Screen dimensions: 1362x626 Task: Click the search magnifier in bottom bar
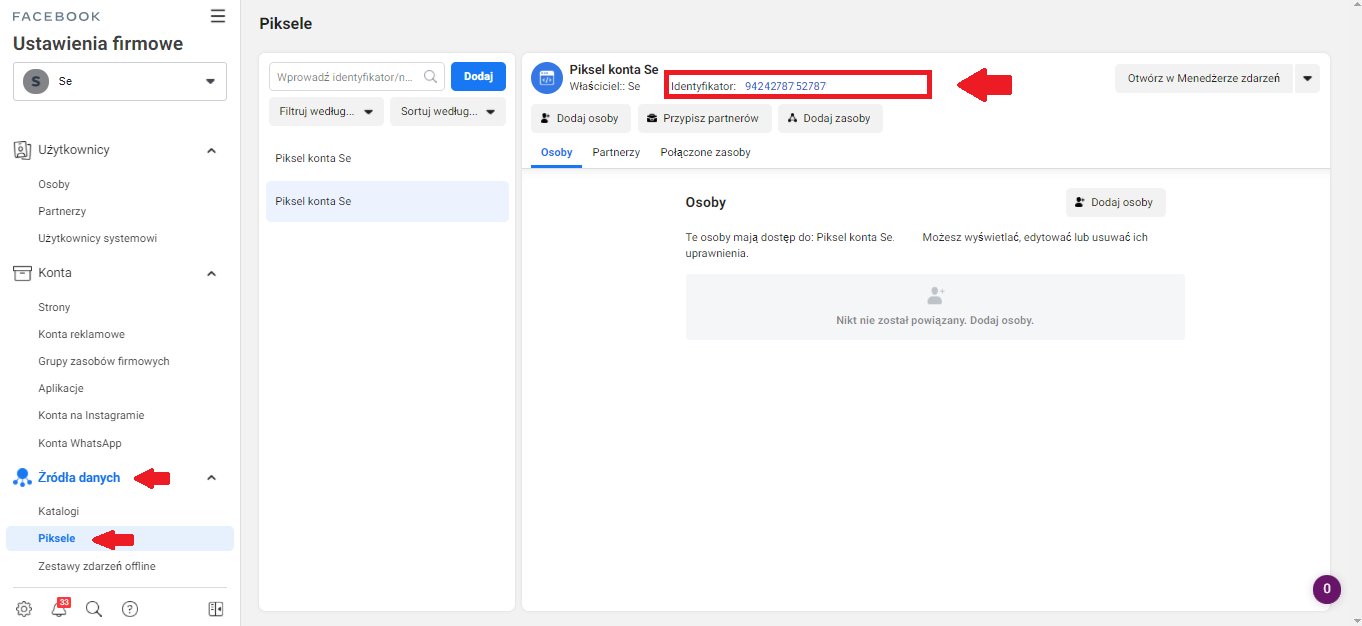pos(94,608)
